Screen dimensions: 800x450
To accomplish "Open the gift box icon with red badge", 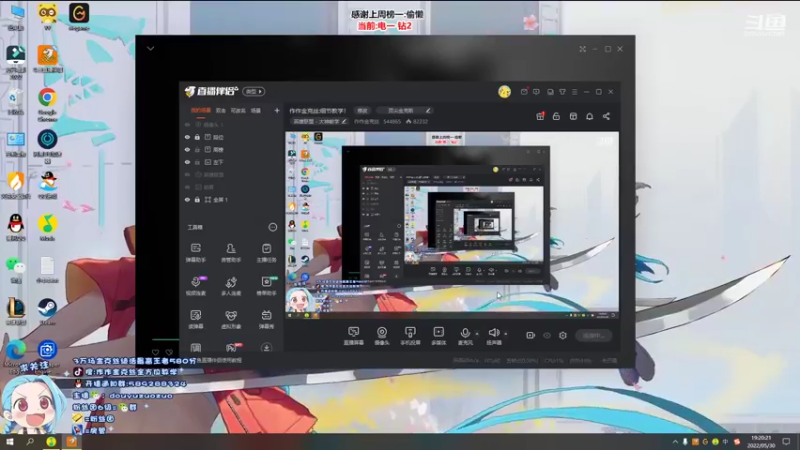I will pos(540,116).
